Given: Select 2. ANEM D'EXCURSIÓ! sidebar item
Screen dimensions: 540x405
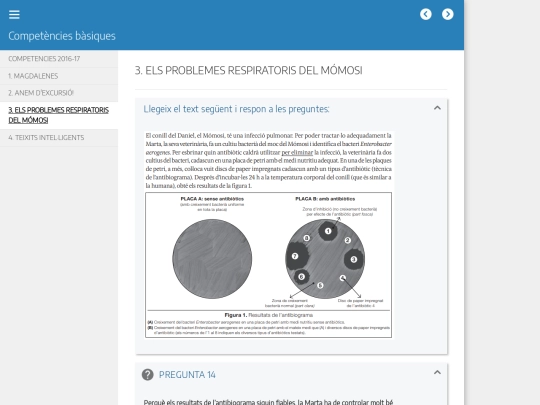Looking at the screenshot, I should tap(59, 93).
